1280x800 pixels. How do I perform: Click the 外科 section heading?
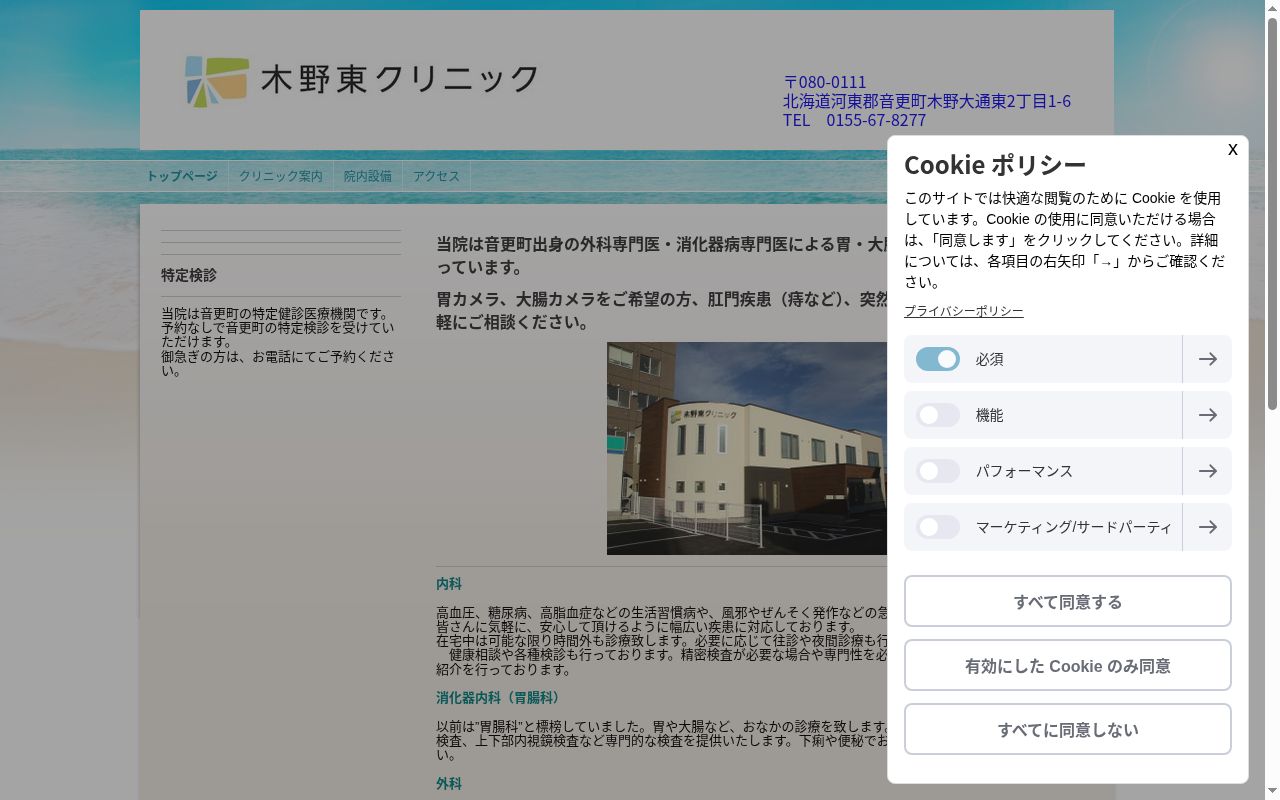pos(449,784)
